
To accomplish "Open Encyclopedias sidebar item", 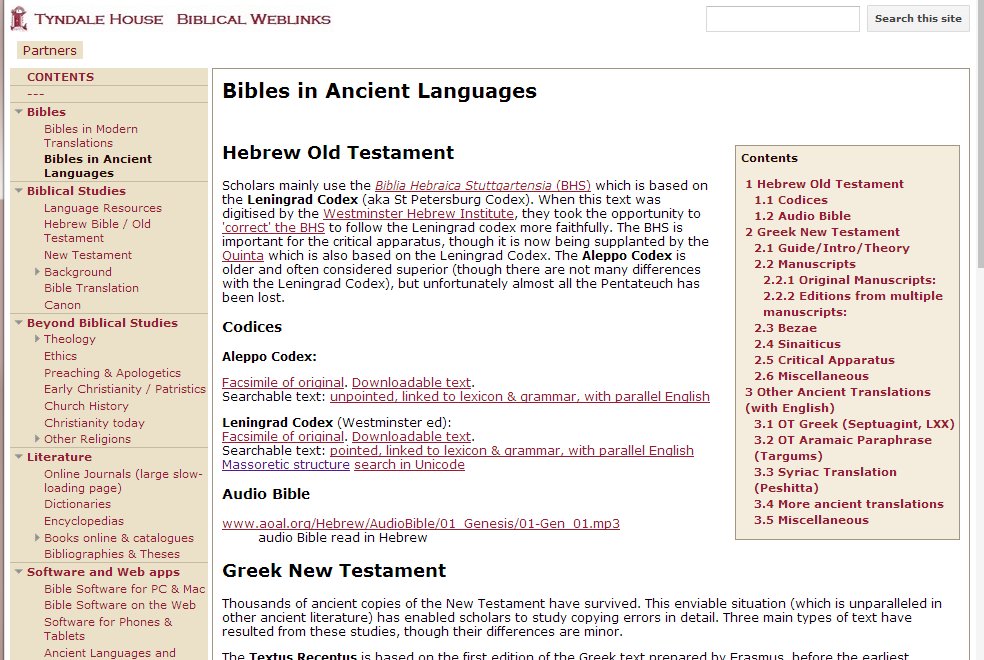I will coord(84,521).
